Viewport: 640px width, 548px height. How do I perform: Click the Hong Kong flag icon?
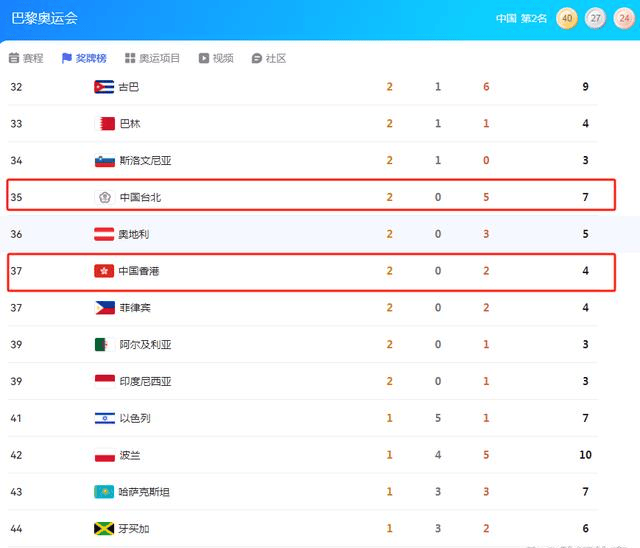pos(104,271)
